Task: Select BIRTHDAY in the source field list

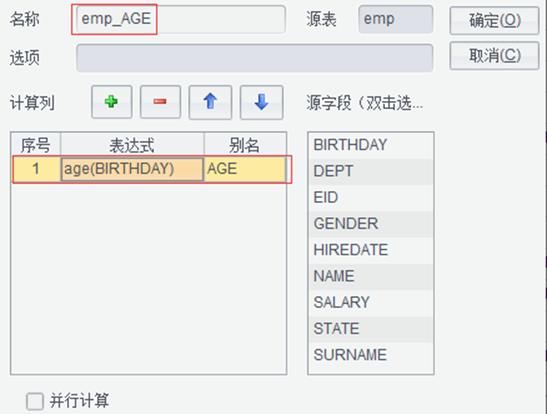Action: (x=370, y=145)
